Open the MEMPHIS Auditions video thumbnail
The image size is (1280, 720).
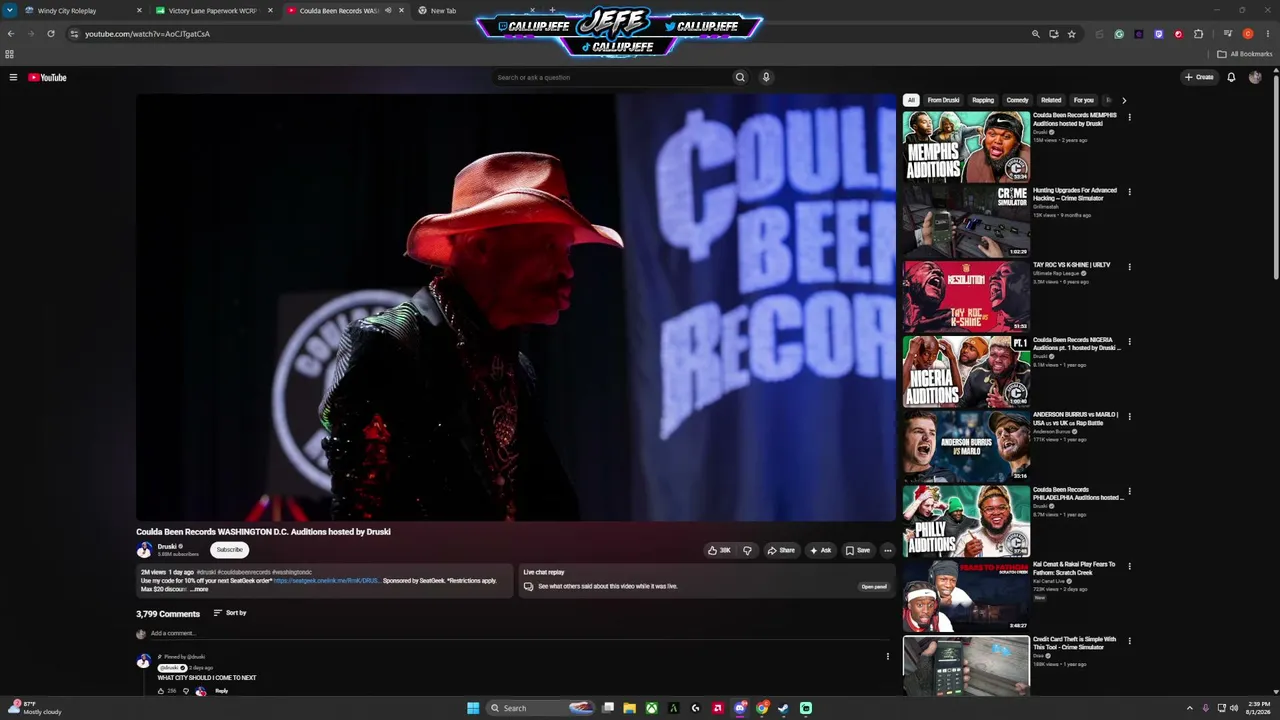click(966, 146)
